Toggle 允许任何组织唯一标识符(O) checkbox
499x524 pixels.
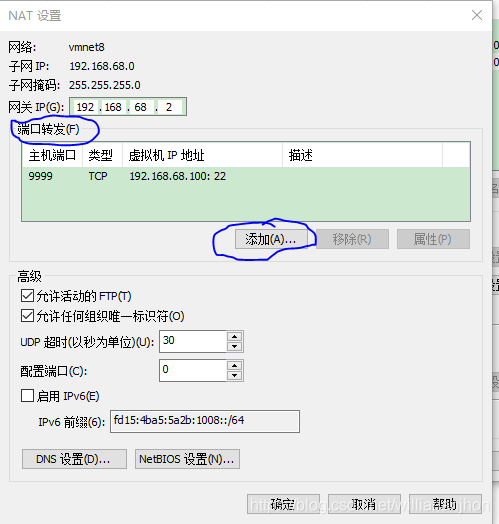(27, 316)
